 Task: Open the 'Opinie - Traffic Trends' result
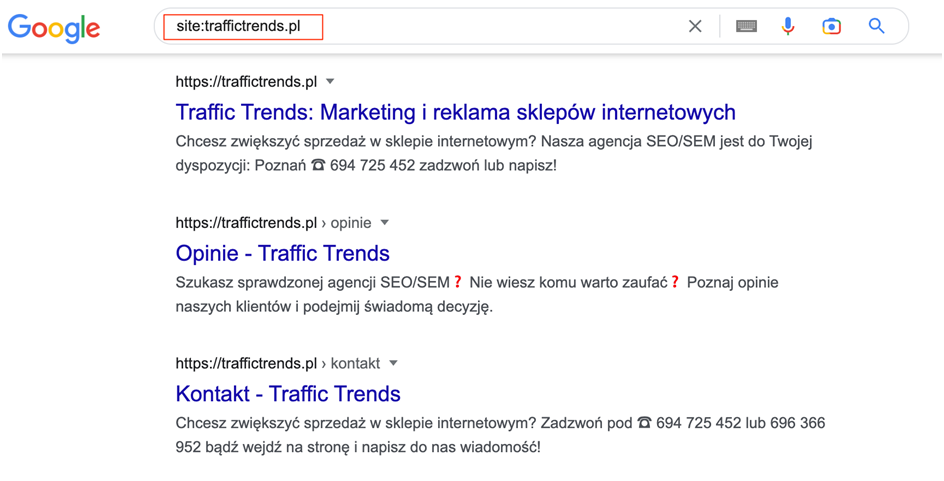click(282, 252)
